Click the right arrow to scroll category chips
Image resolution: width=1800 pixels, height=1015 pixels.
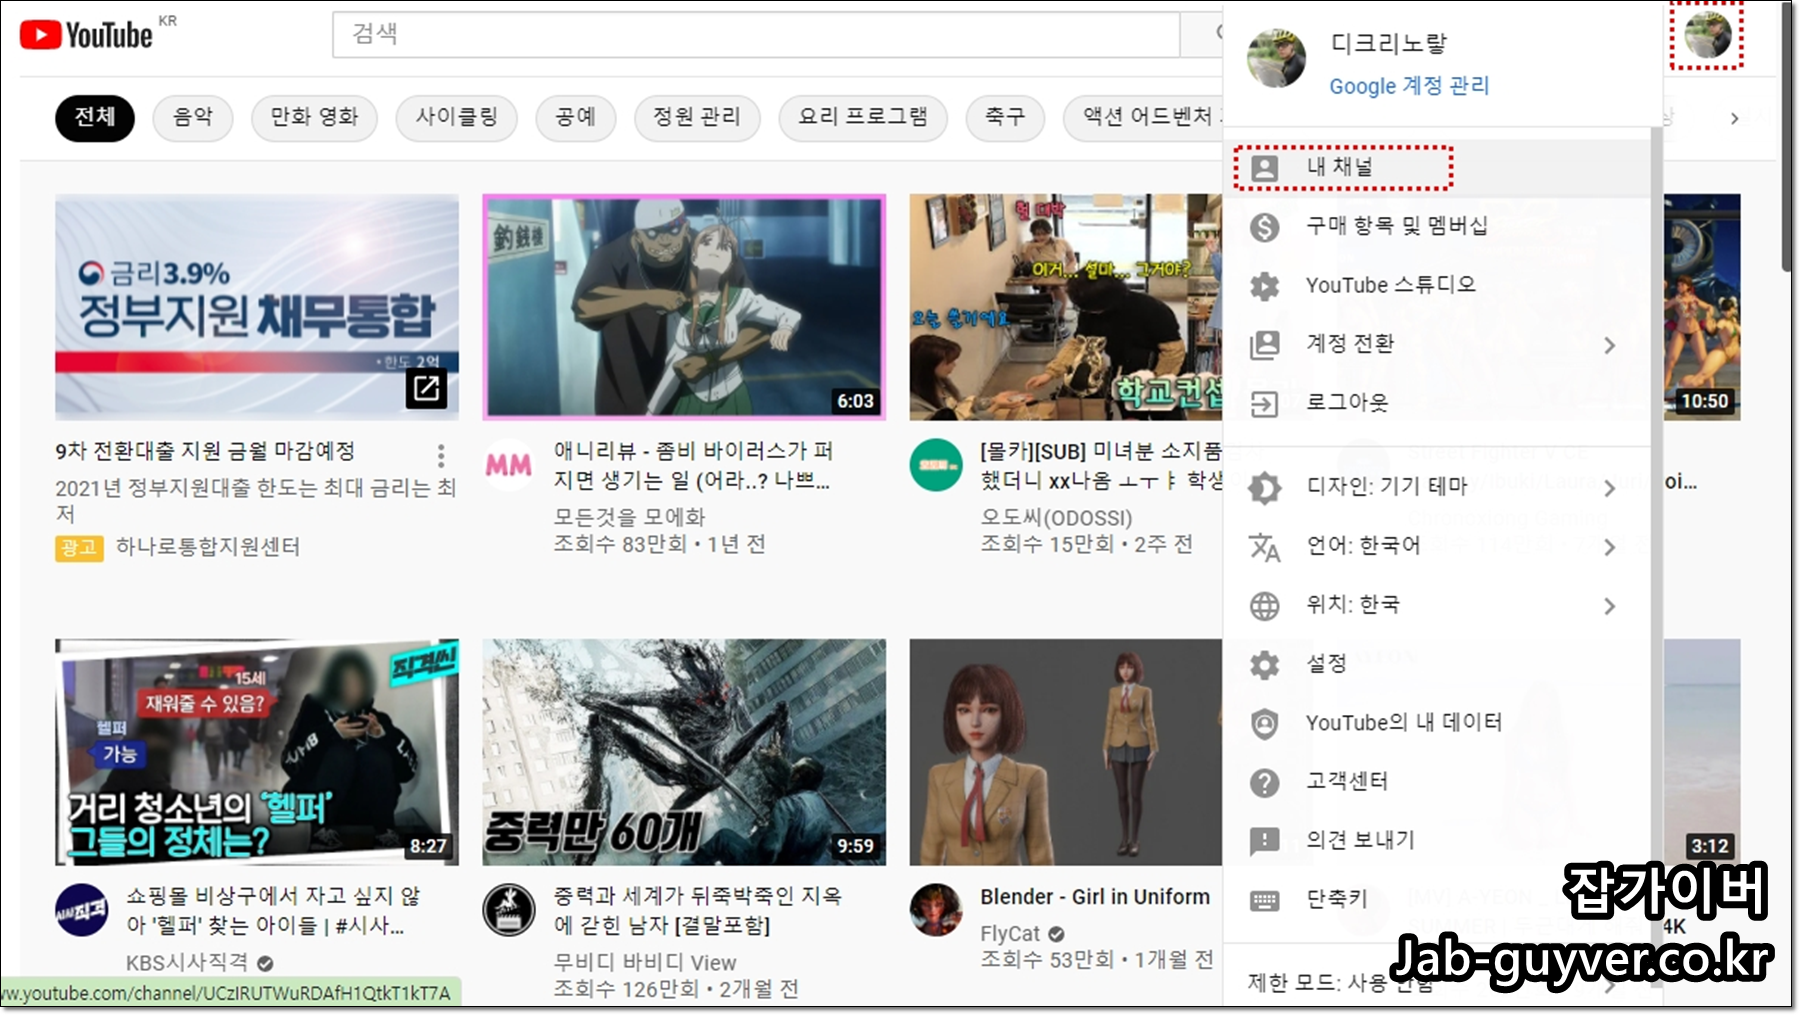[x=1735, y=117]
